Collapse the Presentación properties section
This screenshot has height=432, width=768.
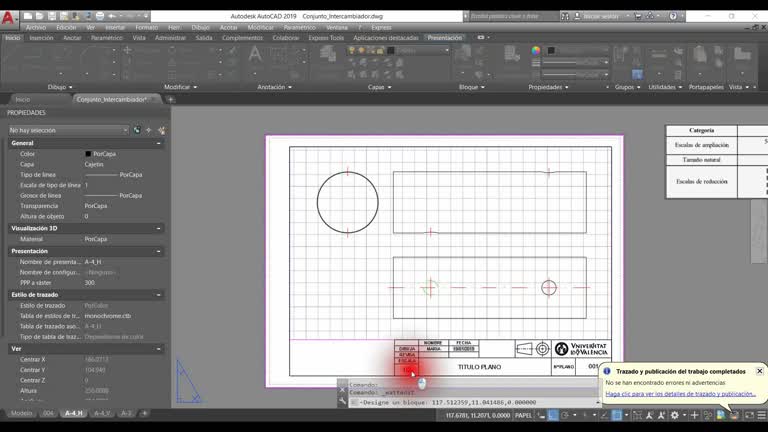click(x=158, y=251)
